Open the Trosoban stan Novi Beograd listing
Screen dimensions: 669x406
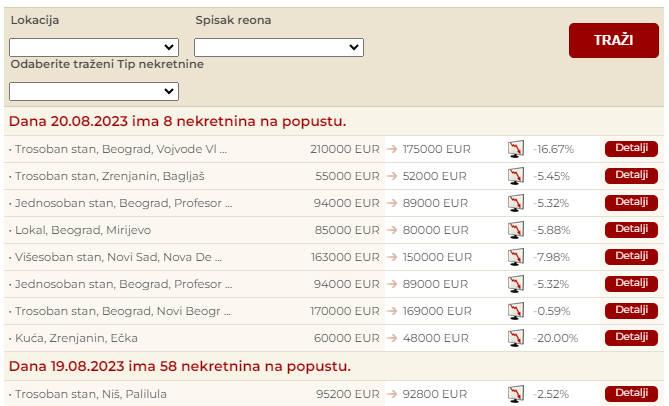tap(119, 311)
